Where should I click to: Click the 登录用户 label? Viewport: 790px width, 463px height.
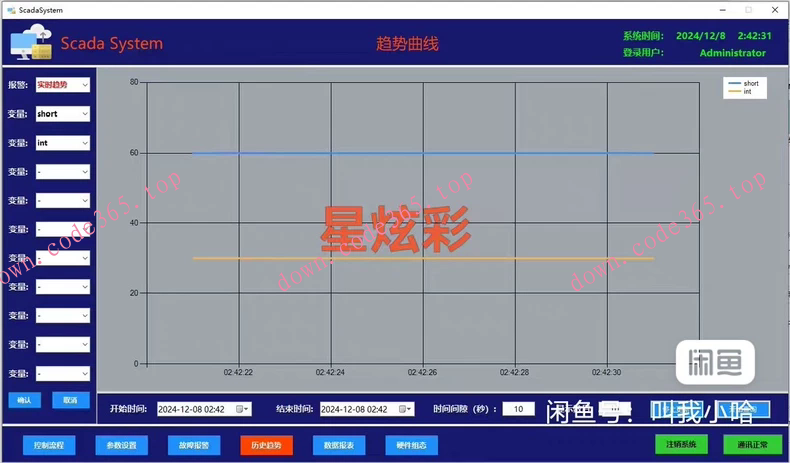[x=643, y=52]
